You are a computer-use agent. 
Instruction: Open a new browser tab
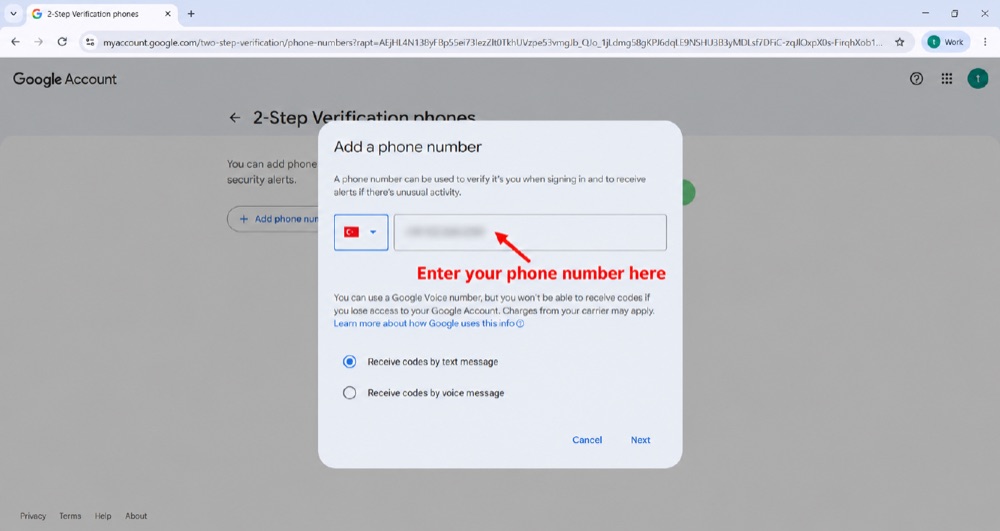(191, 13)
